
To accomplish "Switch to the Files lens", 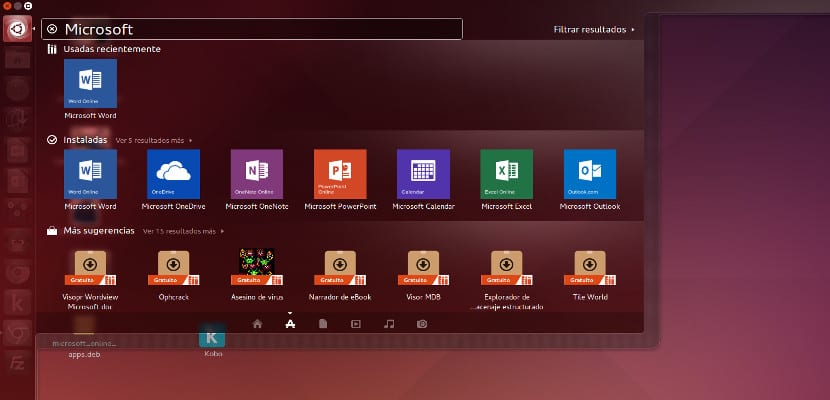I will (323, 324).
